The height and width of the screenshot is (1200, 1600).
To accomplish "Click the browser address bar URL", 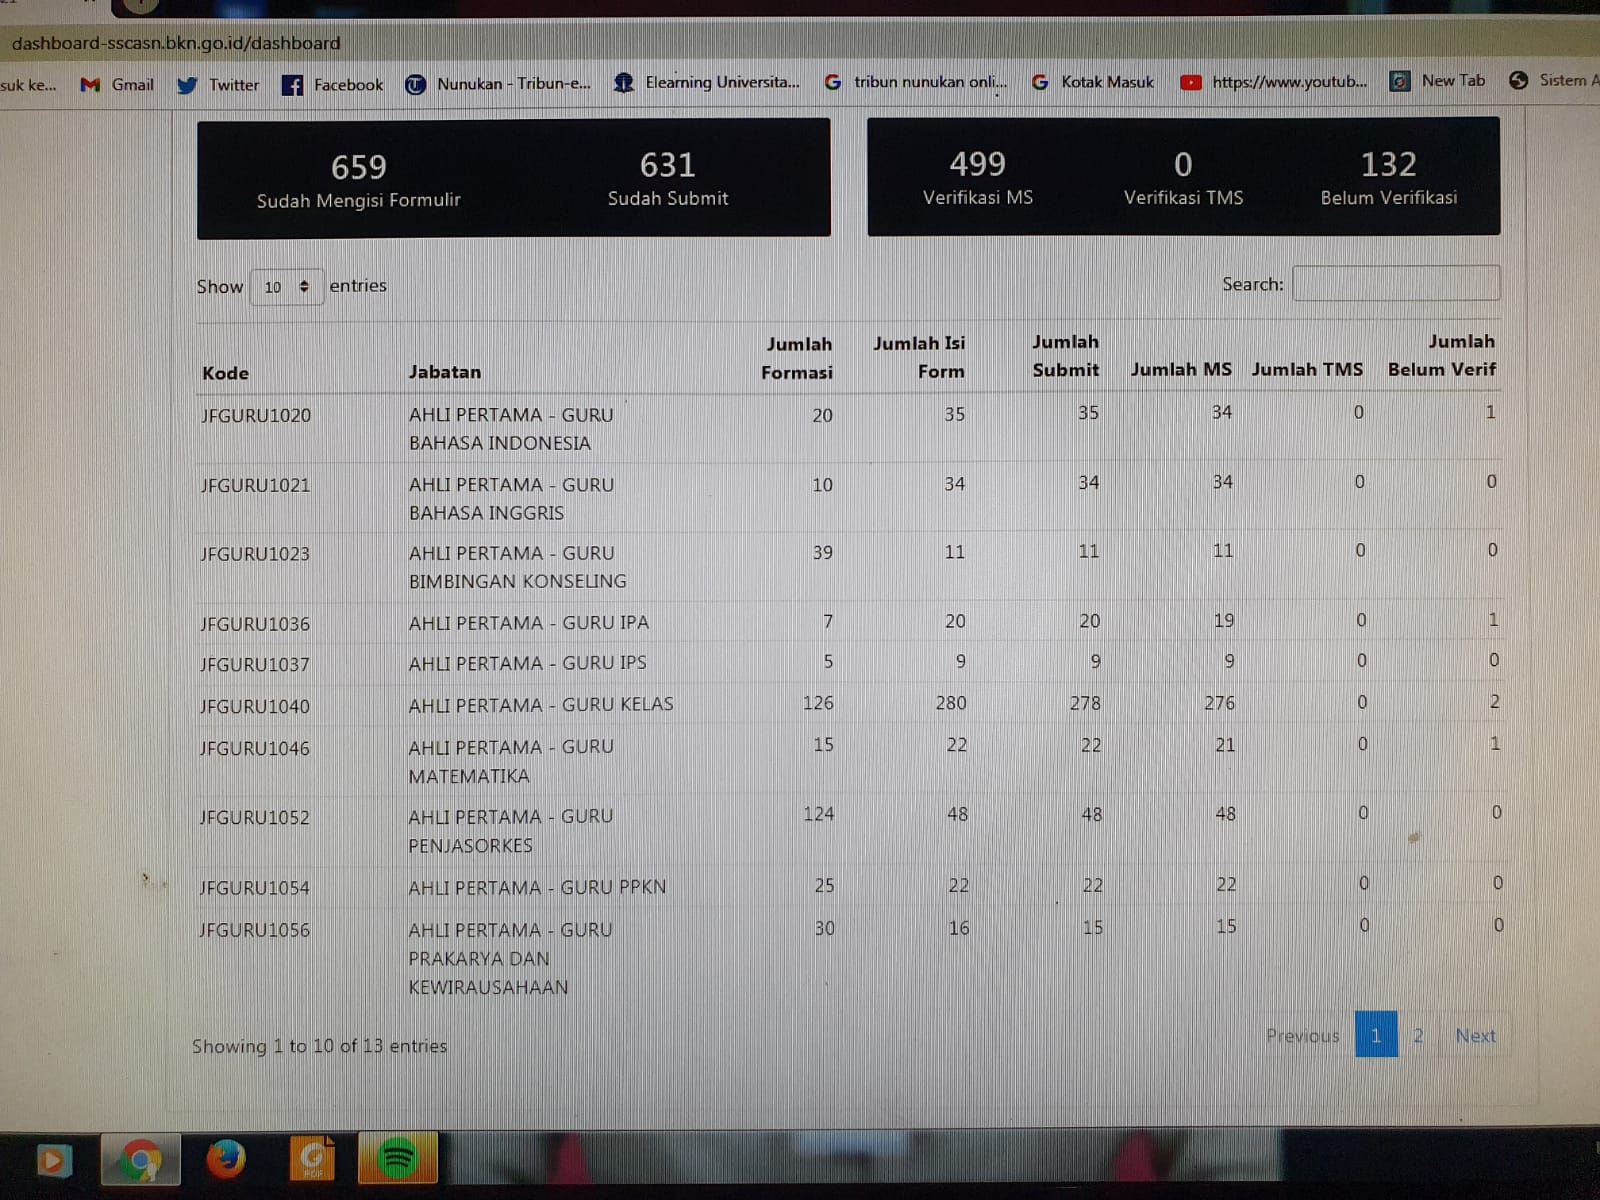I will coord(176,43).
